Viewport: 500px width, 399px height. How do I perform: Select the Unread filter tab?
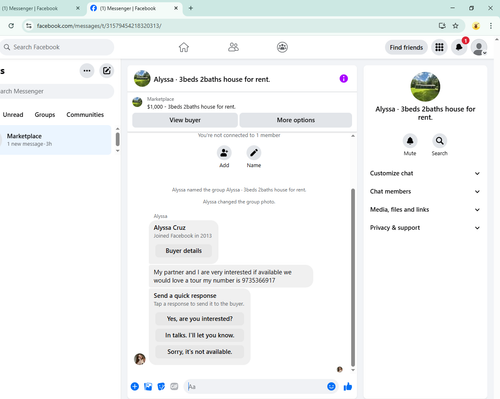click(x=13, y=115)
